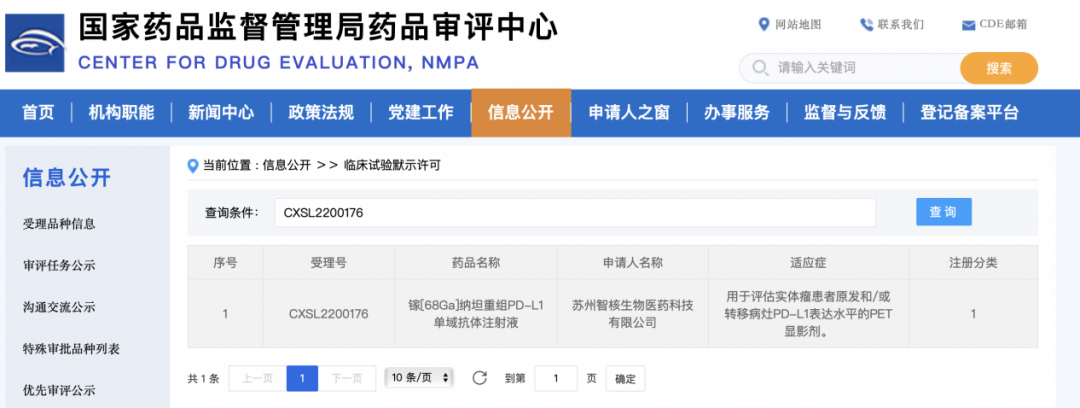Select the 信息公开 navigation tab
This screenshot has width=1080, height=408.
[x=521, y=112]
